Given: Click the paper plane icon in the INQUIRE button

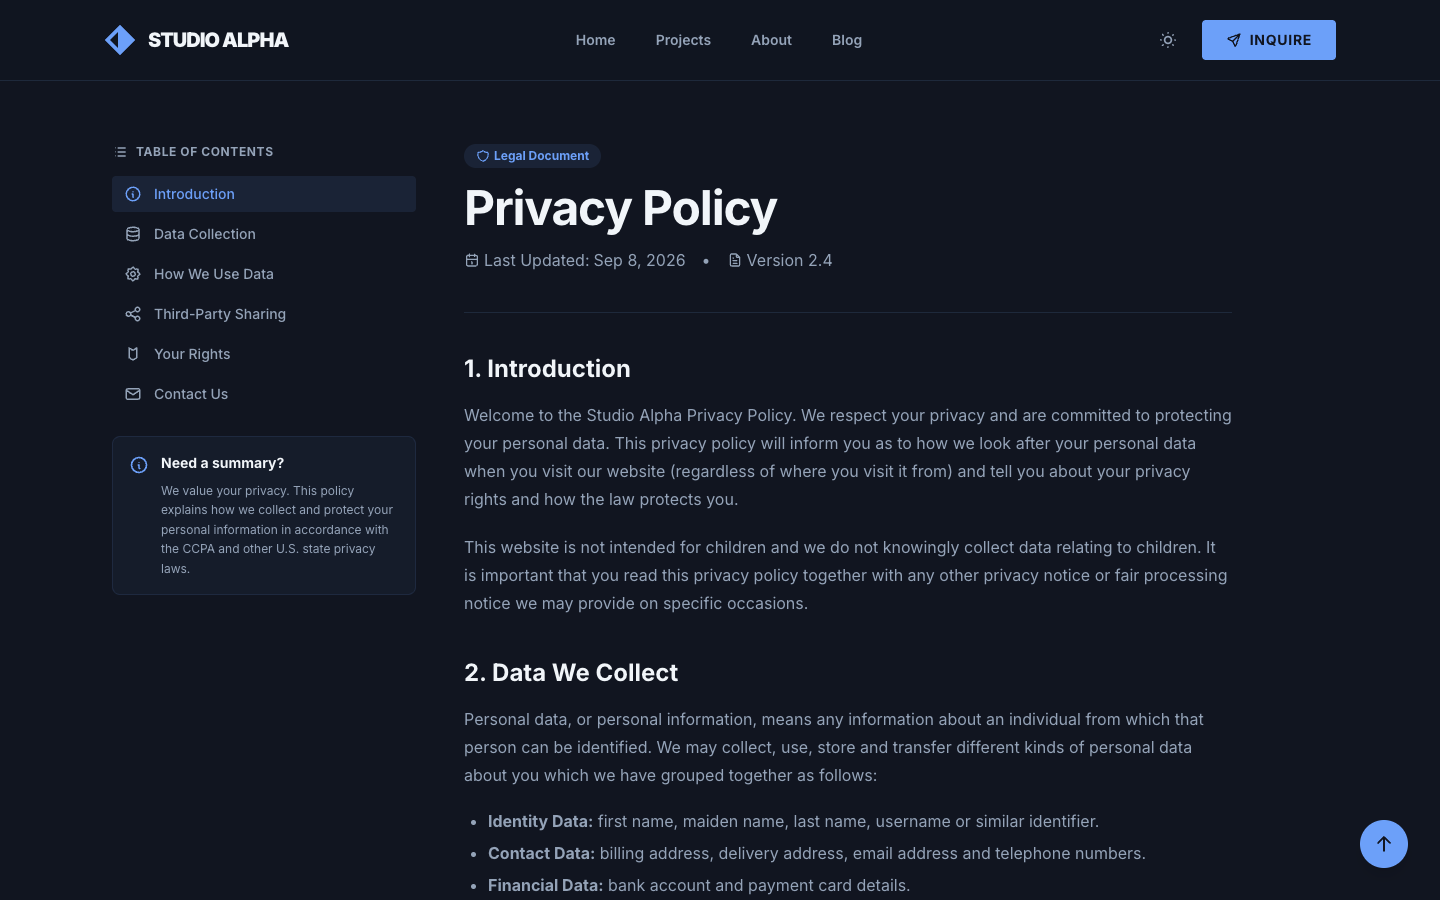Looking at the screenshot, I should (1234, 40).
